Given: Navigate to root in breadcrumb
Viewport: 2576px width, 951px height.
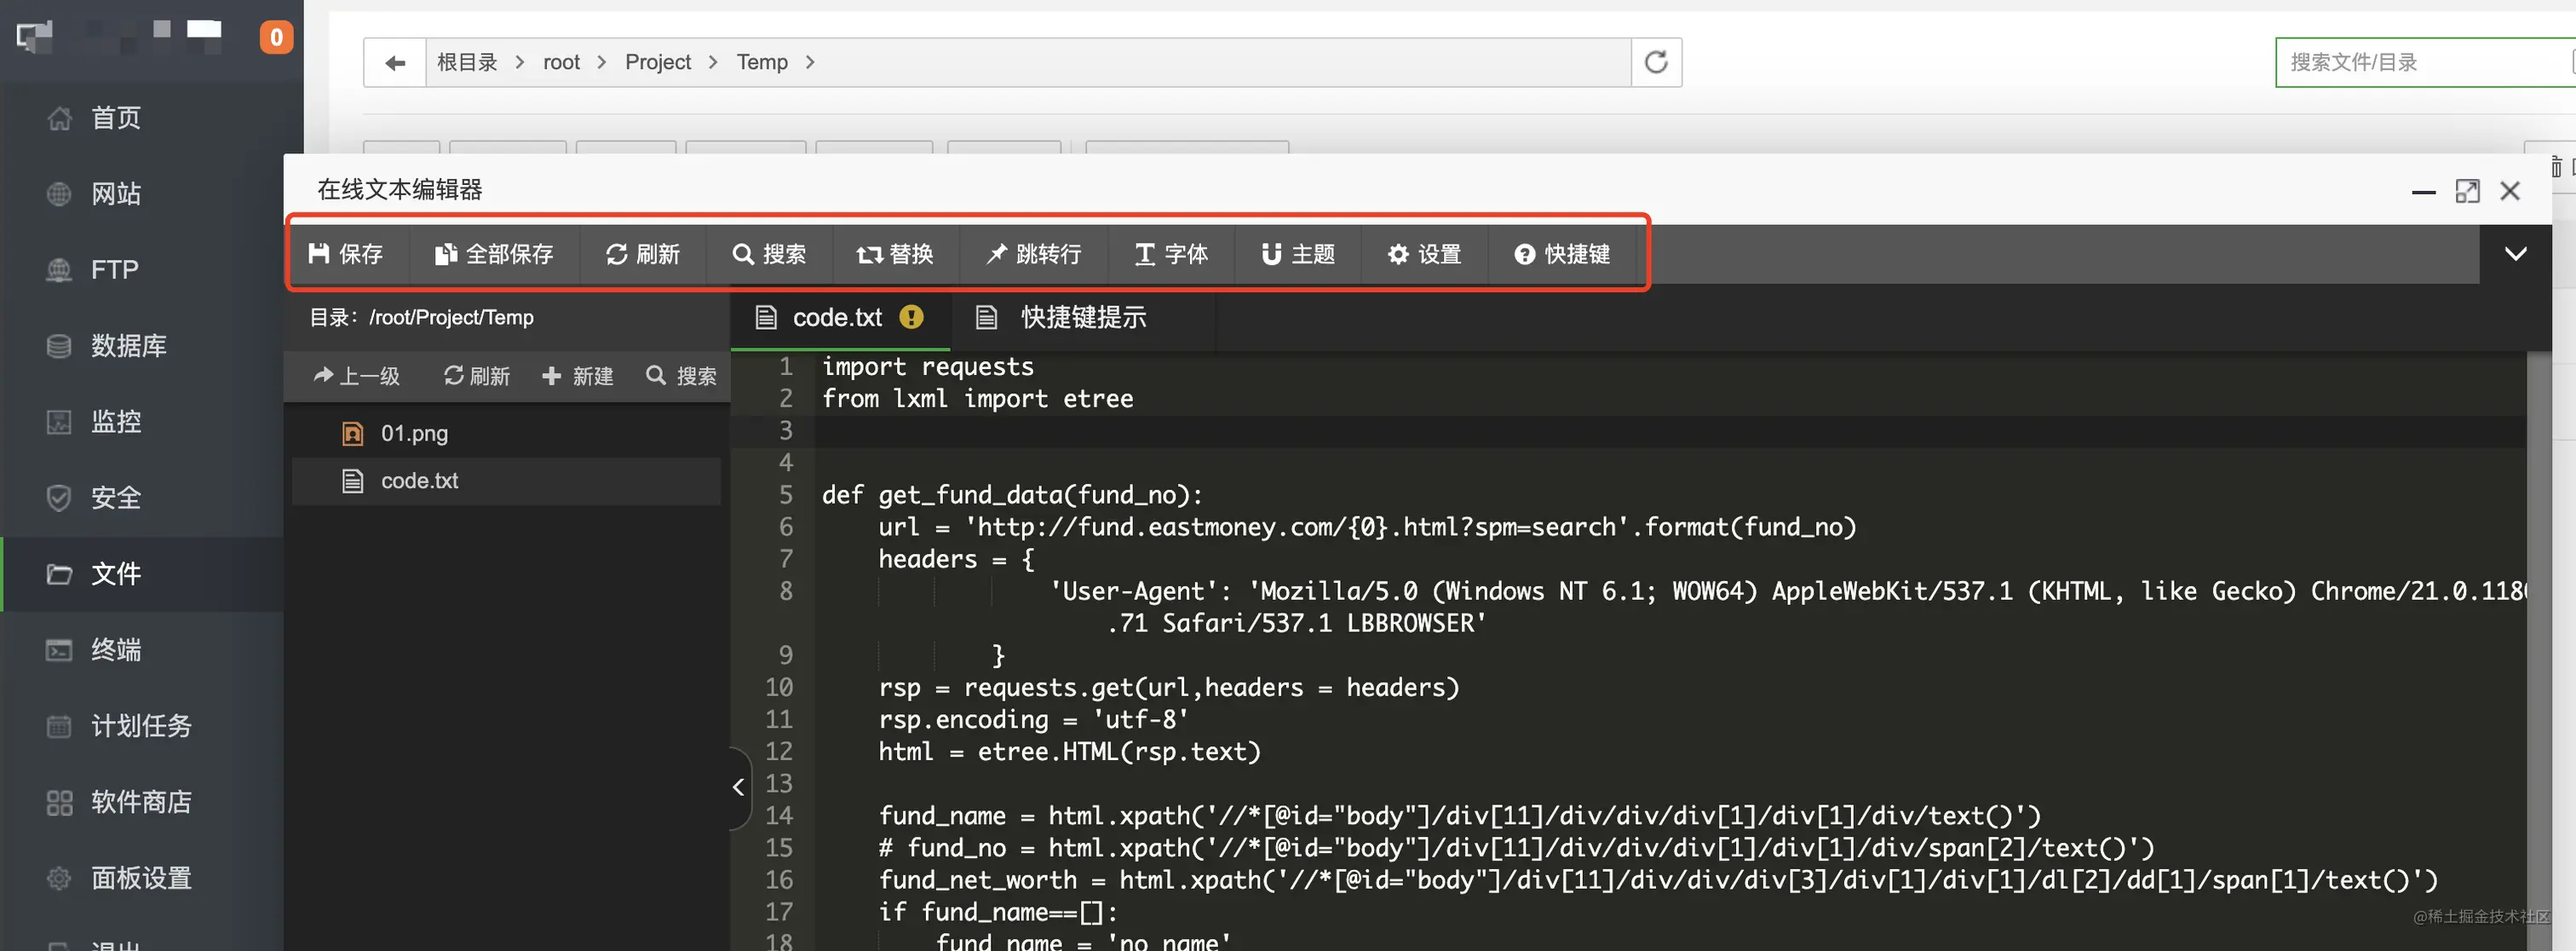Looking at the screenshot, I should pyautogui.click(x=561, y=62).
